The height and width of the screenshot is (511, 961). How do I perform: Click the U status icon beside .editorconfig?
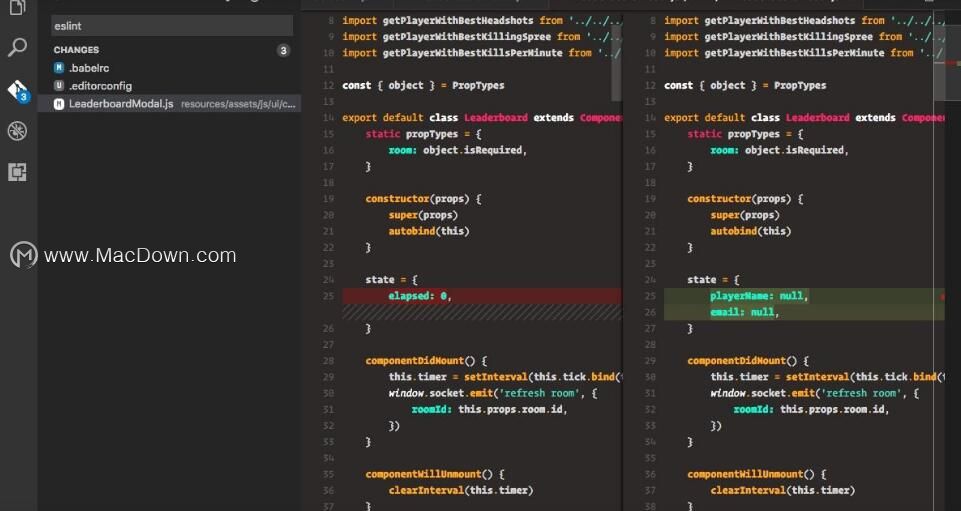(59, 86)
